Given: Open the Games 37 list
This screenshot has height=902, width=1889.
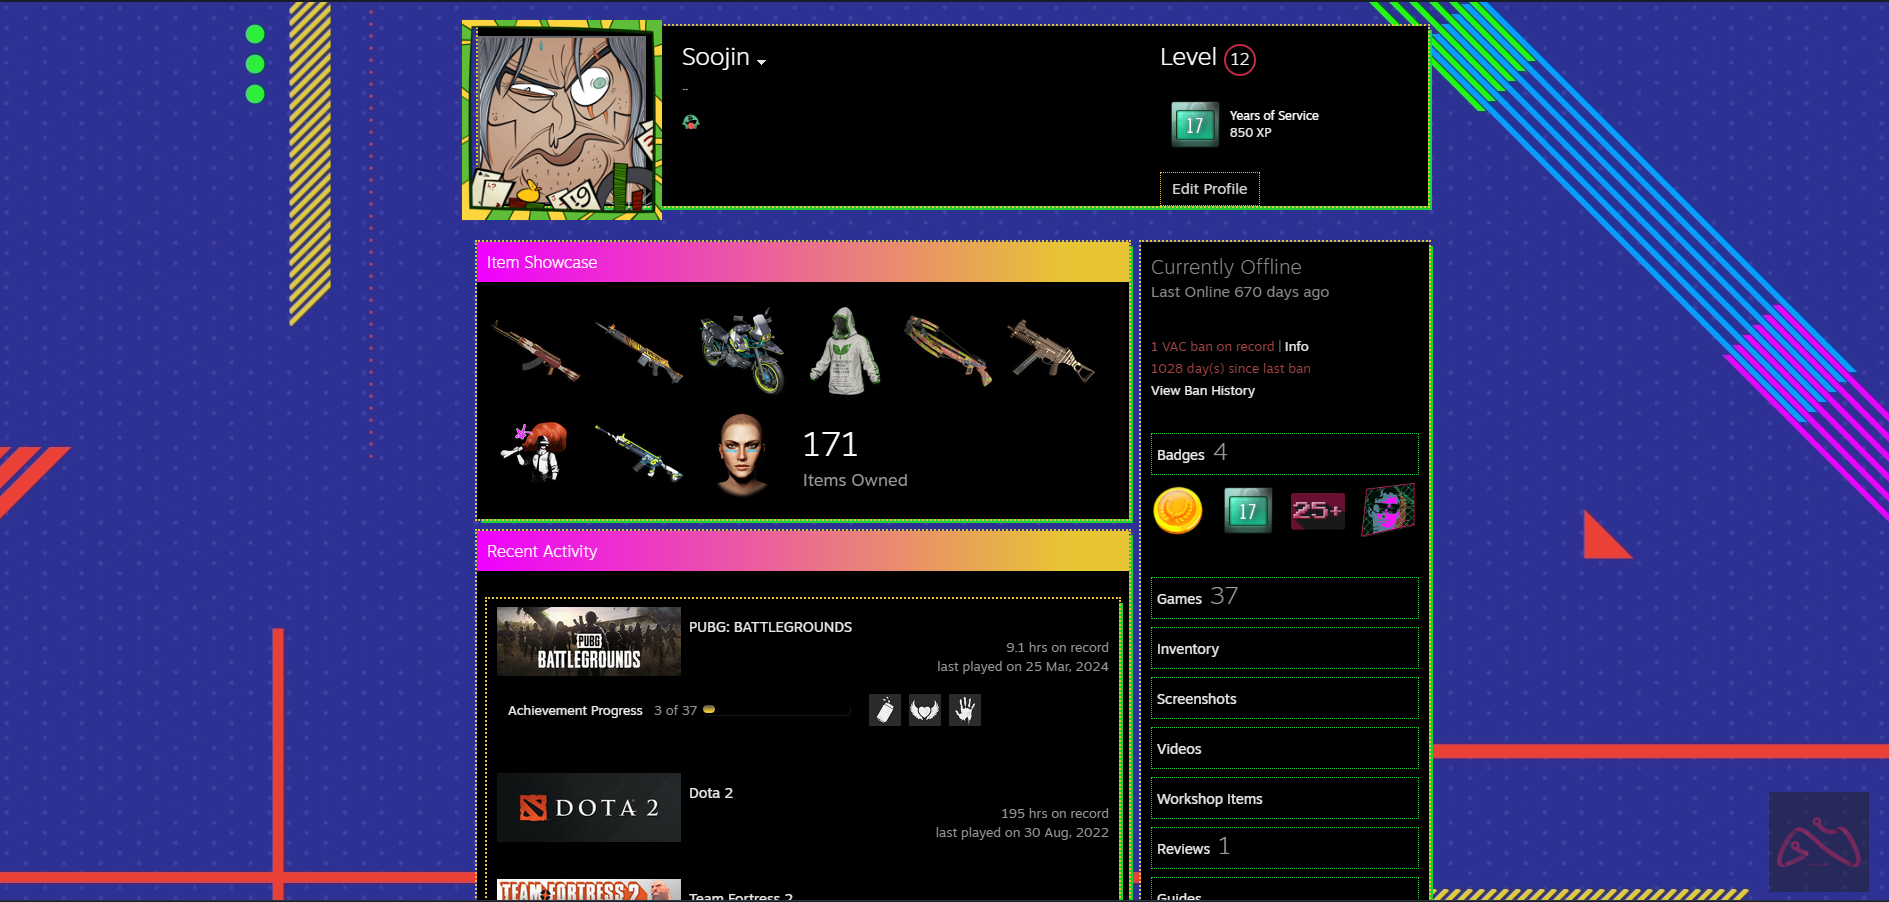Looking at the screenshot, I should coord(1197,598).
